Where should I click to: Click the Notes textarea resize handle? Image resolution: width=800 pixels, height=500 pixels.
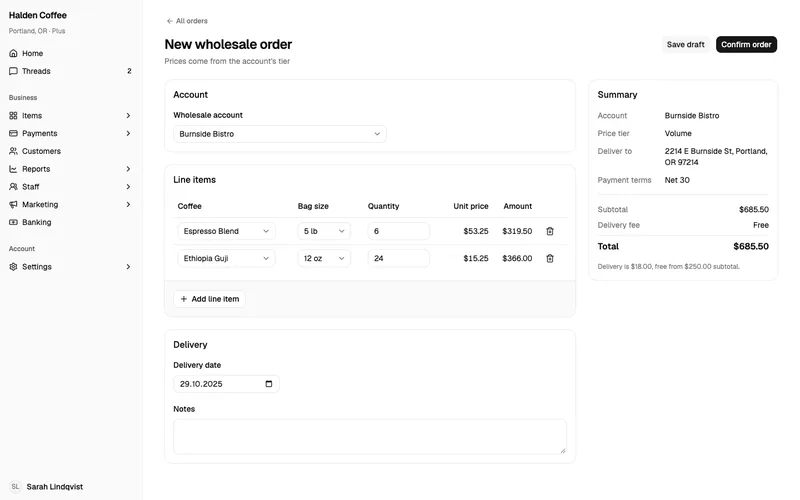pos(563,451)
